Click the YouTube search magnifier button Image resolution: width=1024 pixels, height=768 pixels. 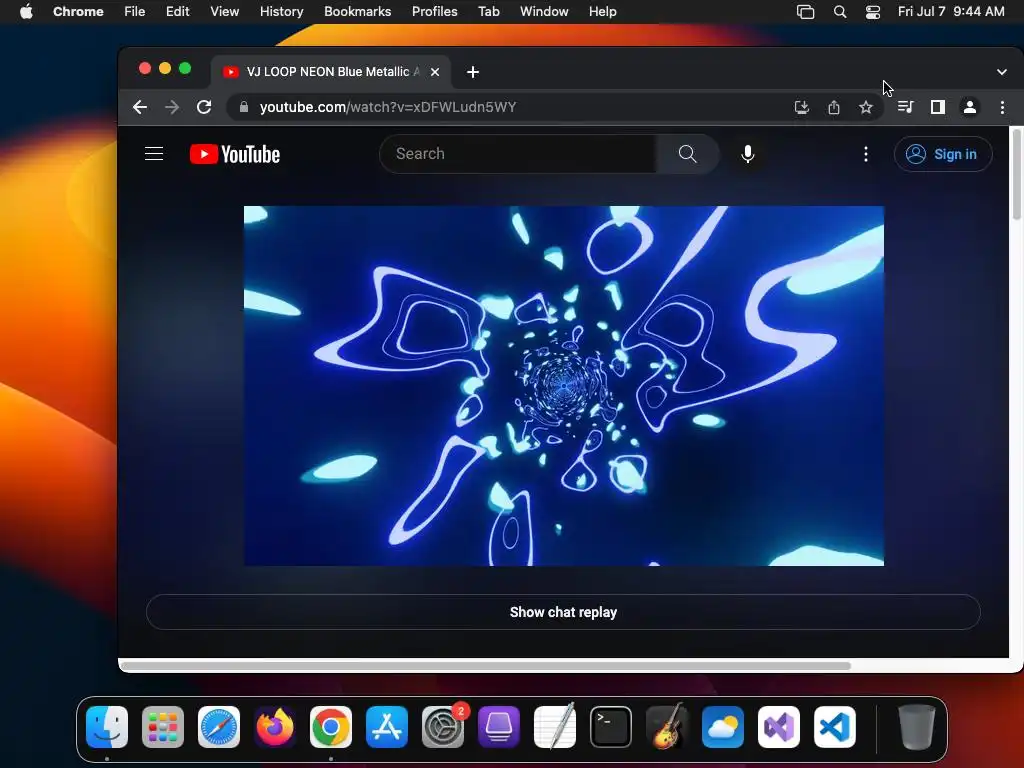click(x=688, y=154)
